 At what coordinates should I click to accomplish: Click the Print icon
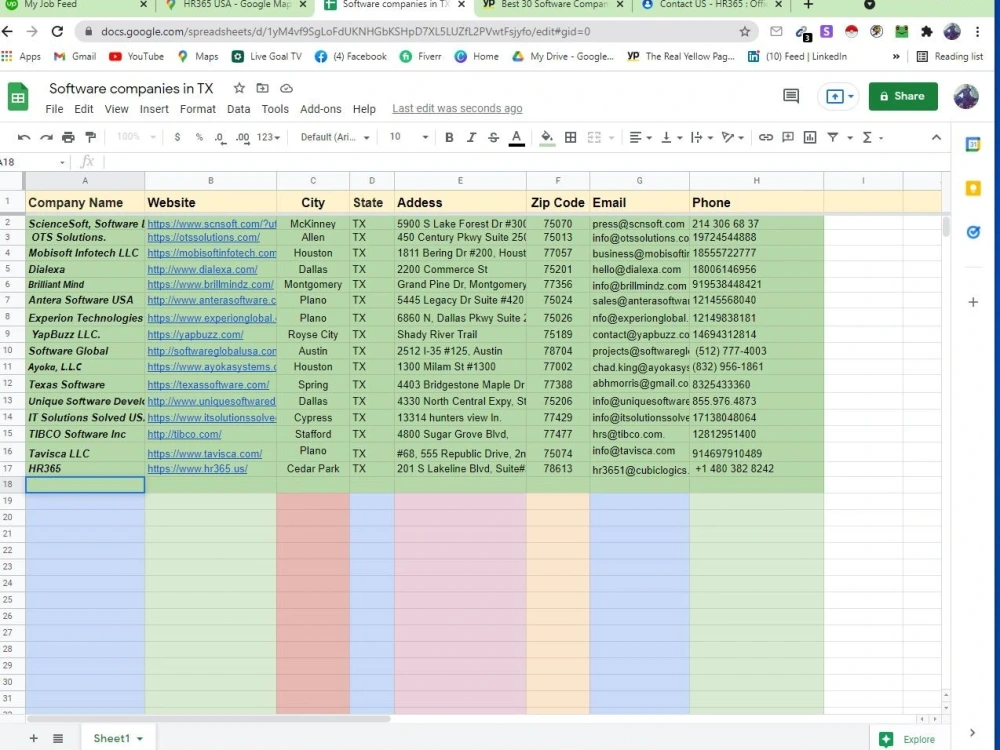68,137
